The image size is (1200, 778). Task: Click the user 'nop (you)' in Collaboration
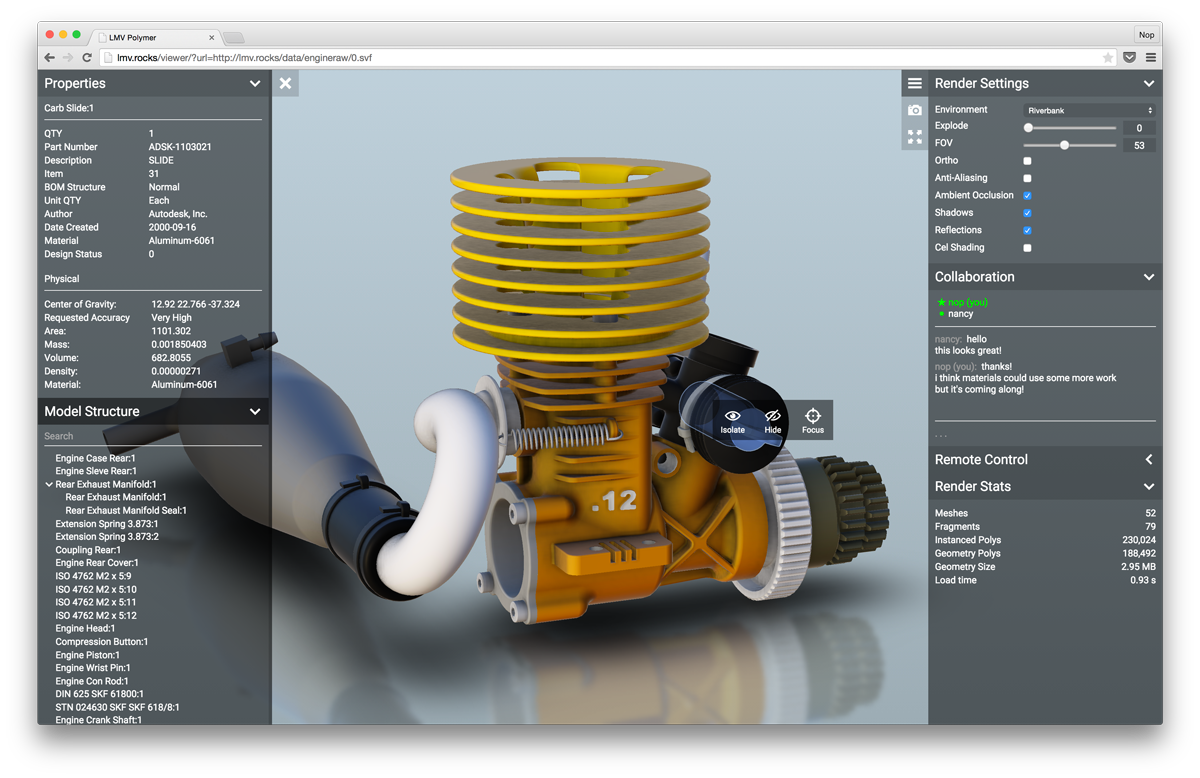click(968, 302)
